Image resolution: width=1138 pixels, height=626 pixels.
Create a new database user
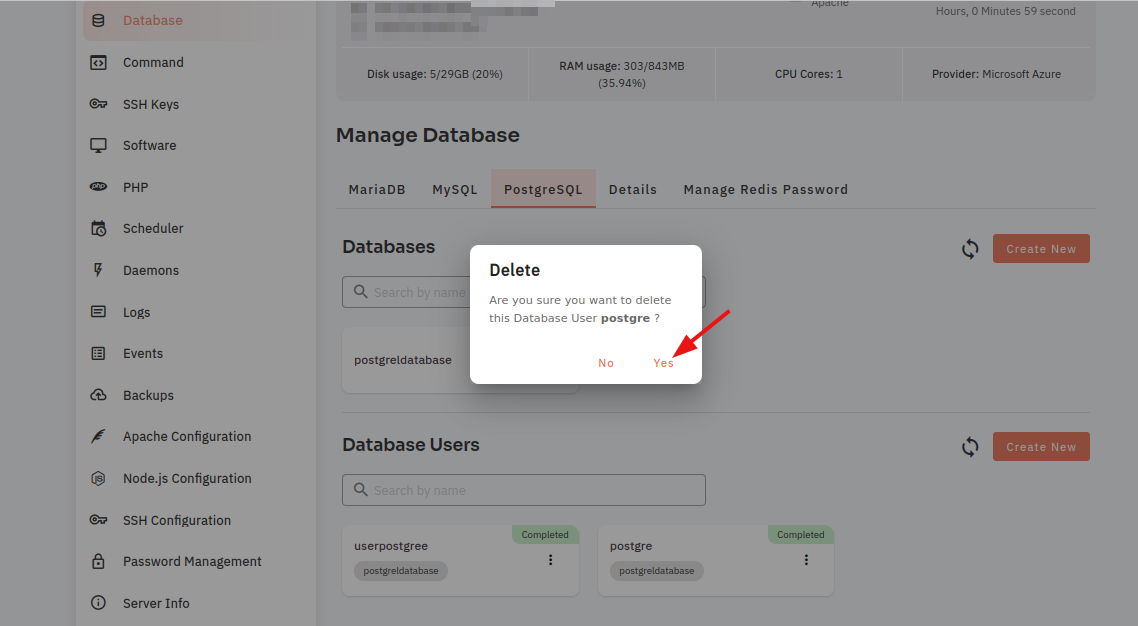[1041, 447]
